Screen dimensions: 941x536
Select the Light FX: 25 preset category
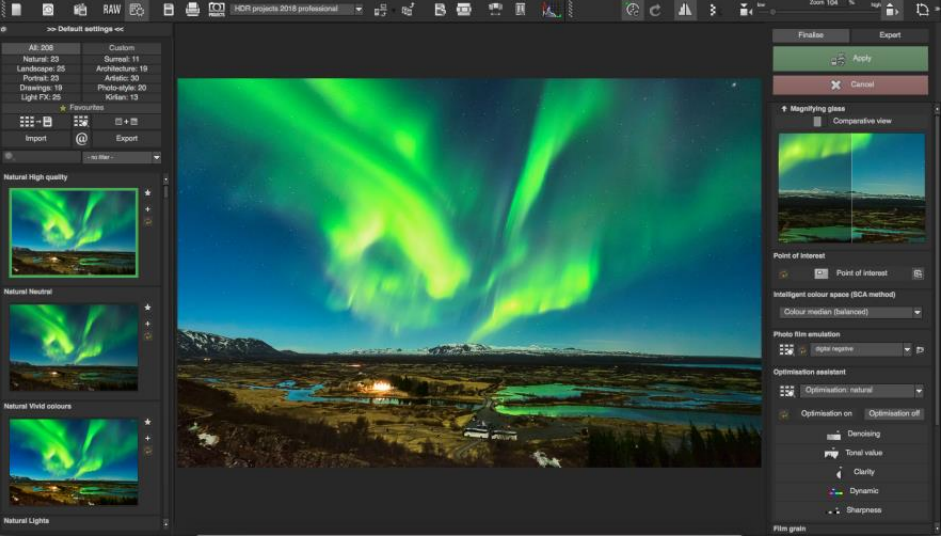(x=41, y=97)
